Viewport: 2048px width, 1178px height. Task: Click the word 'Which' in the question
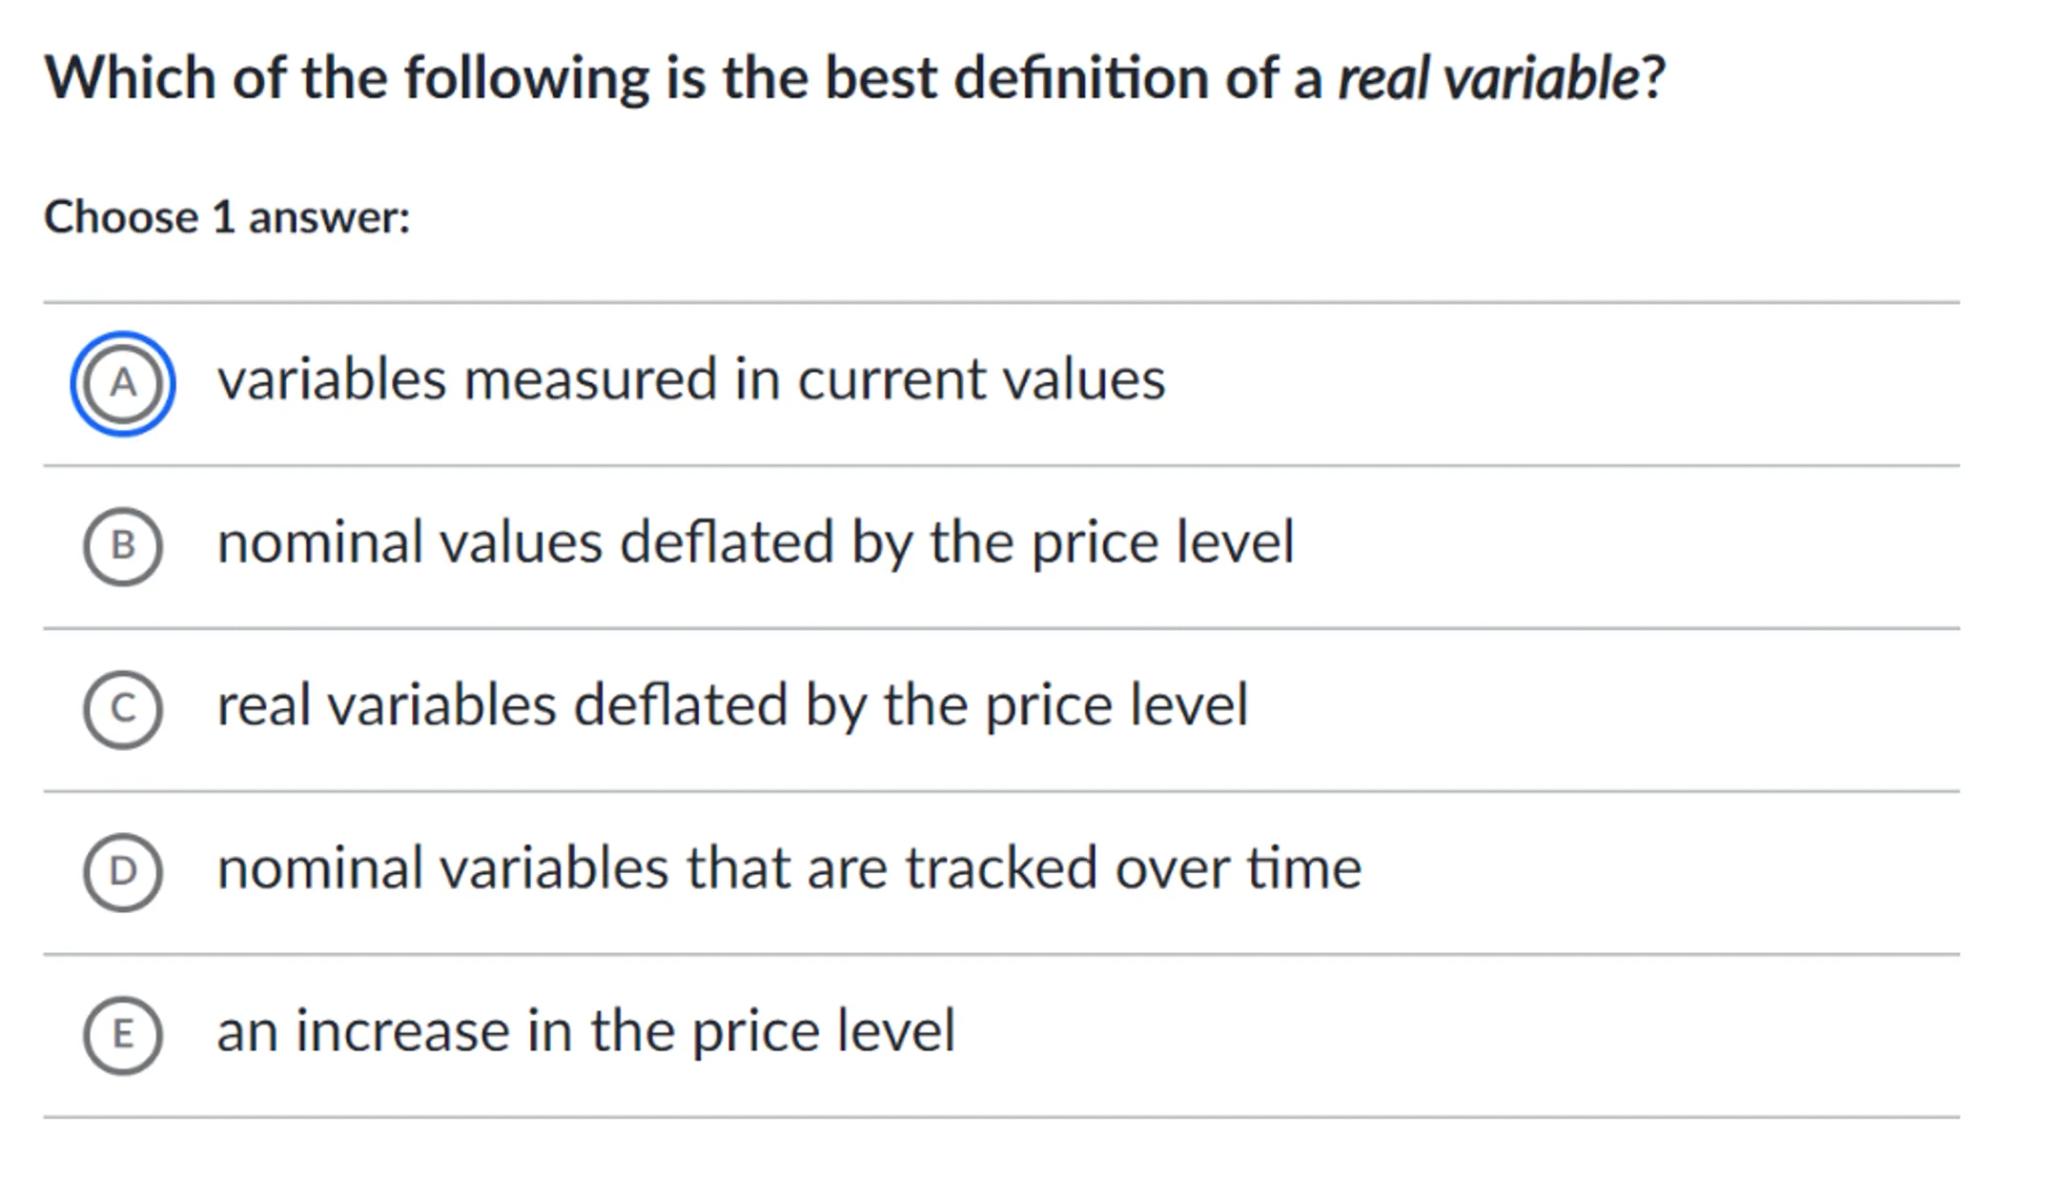130,78
